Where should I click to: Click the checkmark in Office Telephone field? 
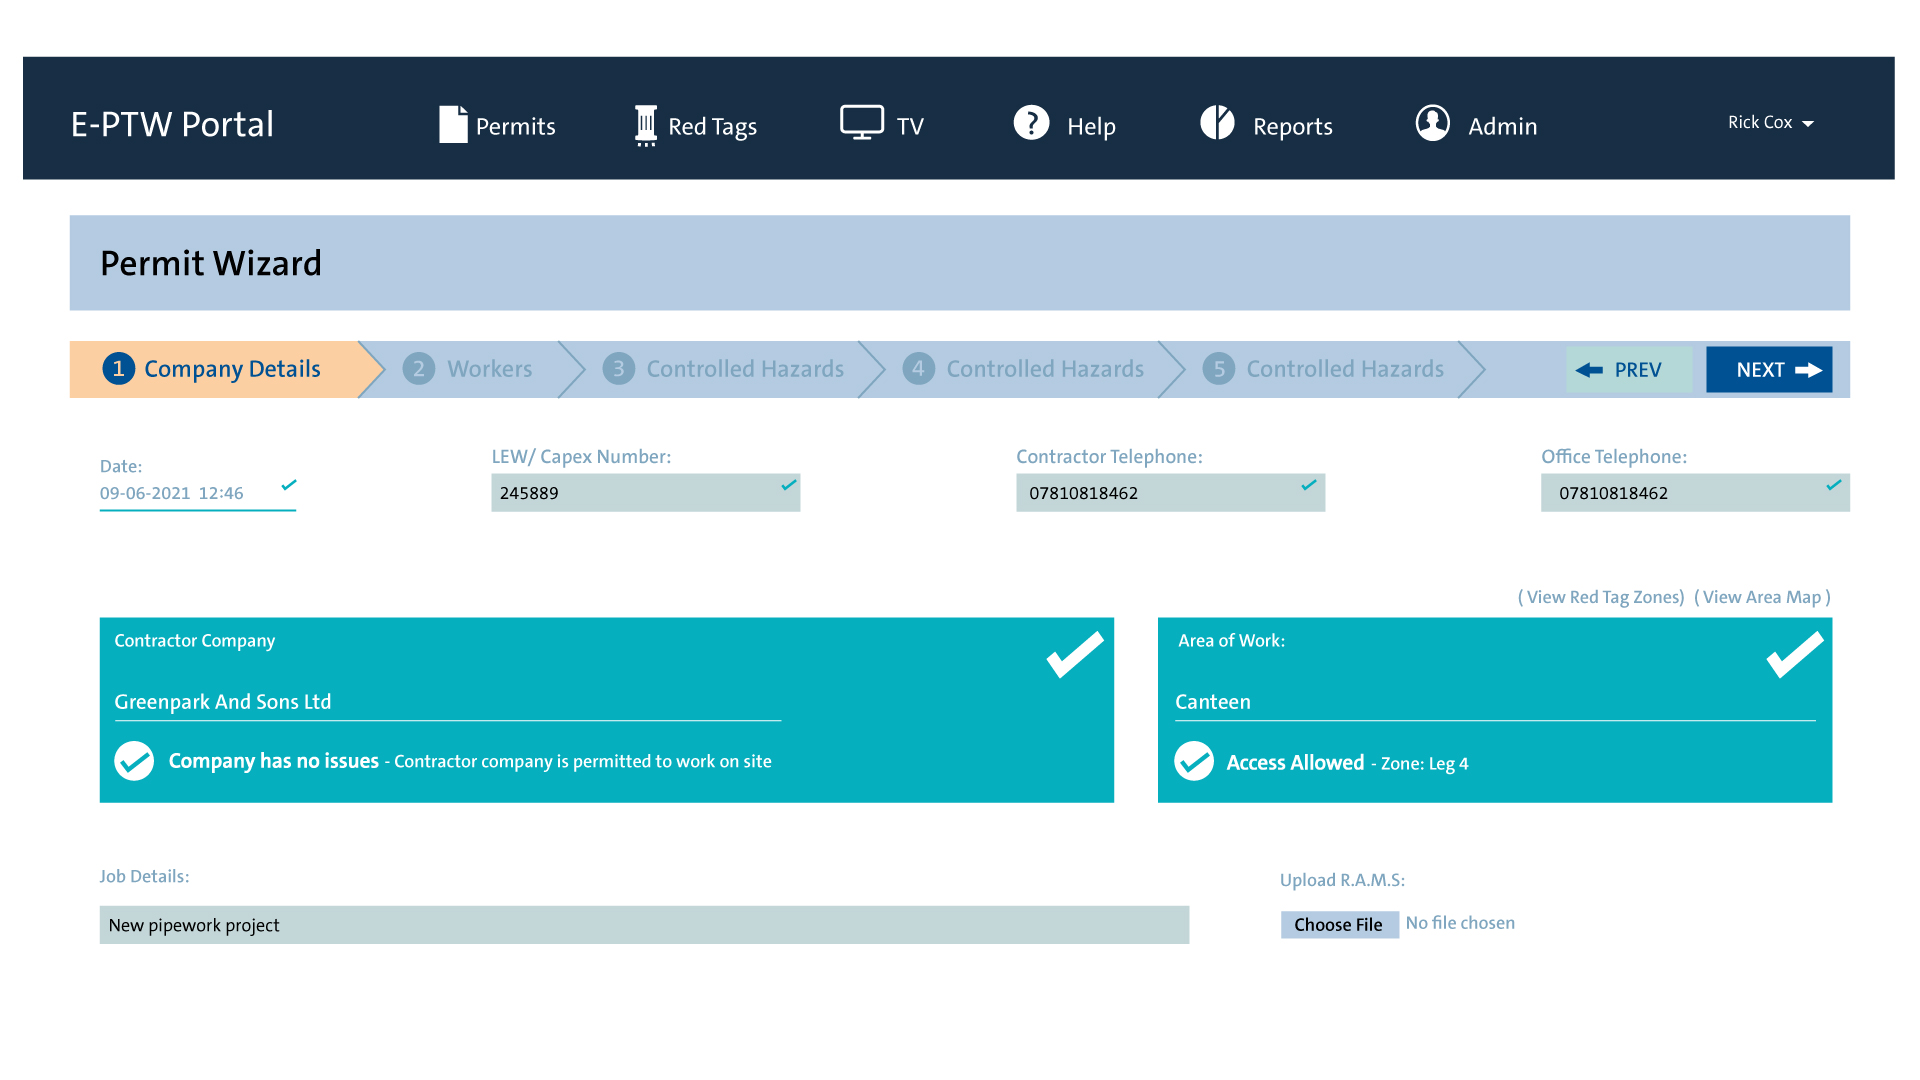(1834, 485)
